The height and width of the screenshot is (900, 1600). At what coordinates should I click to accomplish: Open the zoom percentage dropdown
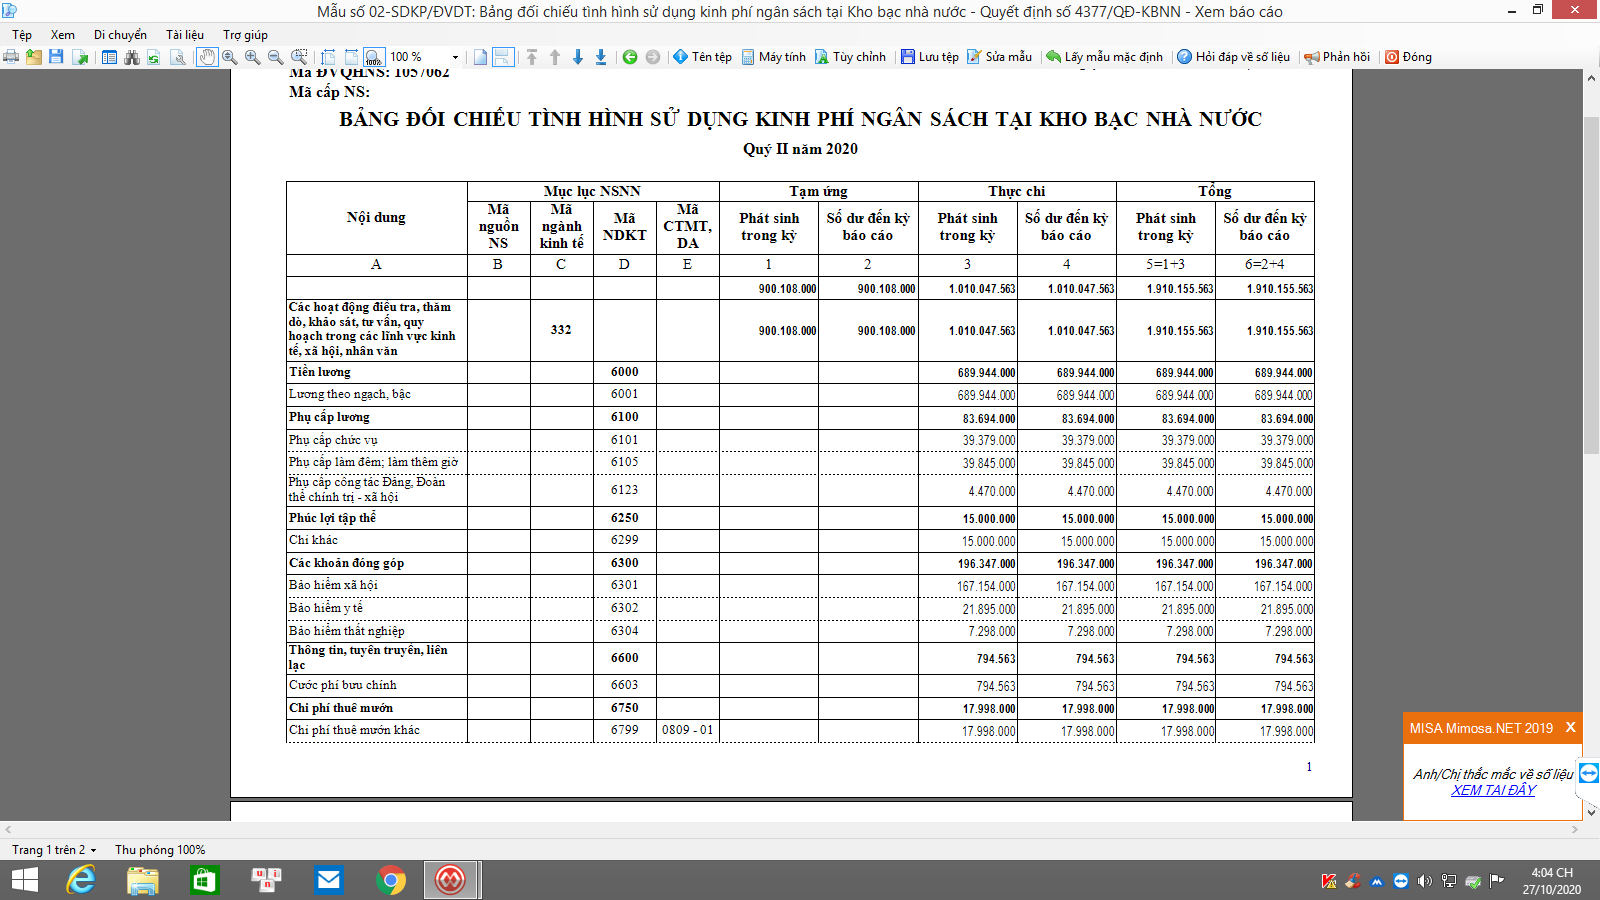tap(455, 57)
